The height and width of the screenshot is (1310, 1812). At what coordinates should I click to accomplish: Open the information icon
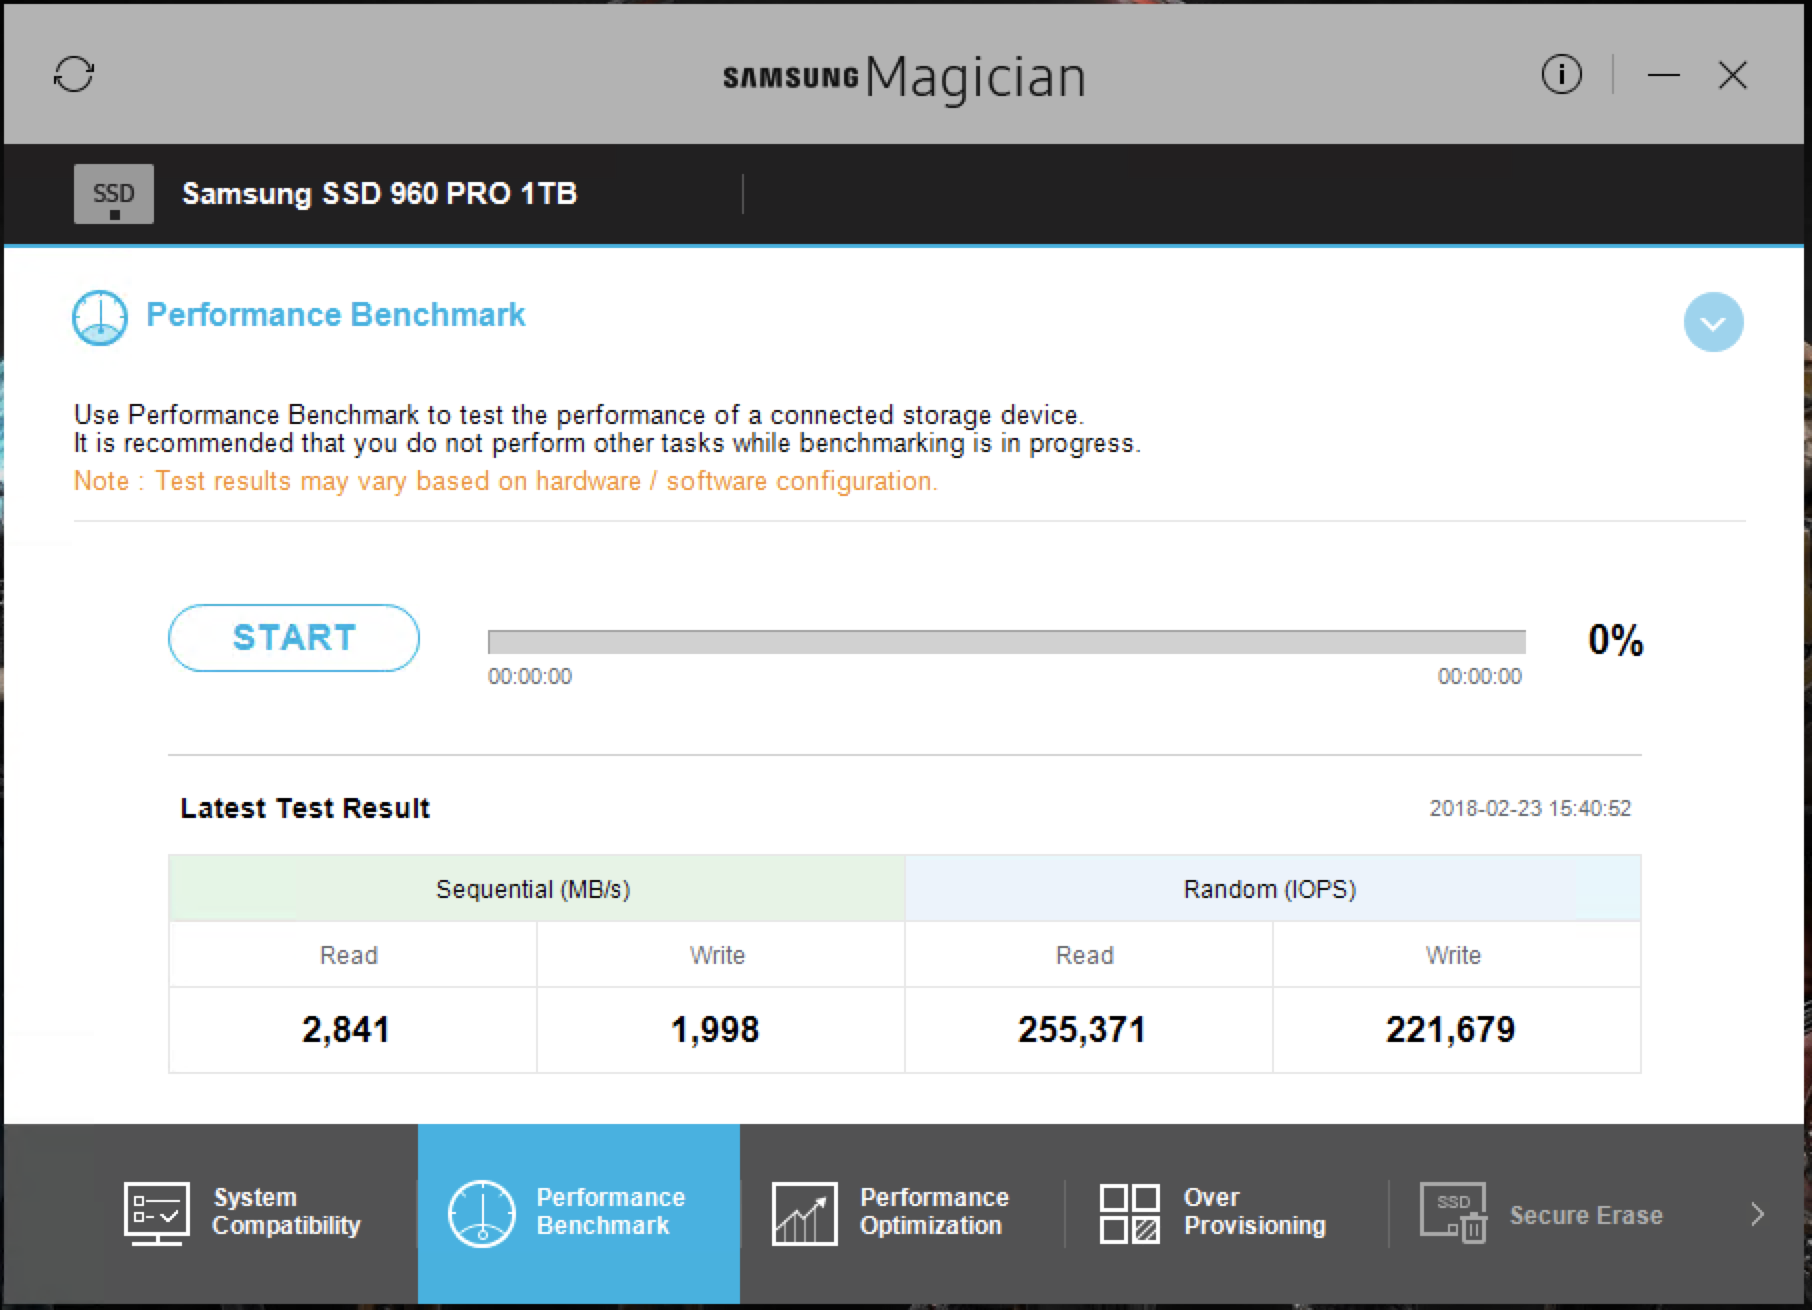coord(1561,75)
